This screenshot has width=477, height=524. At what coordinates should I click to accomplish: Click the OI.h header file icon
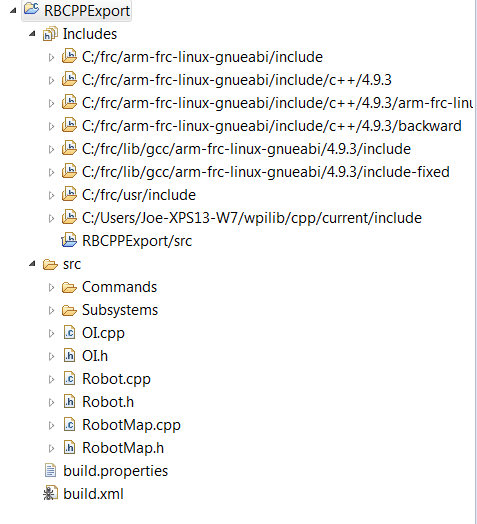click(69, 356)
